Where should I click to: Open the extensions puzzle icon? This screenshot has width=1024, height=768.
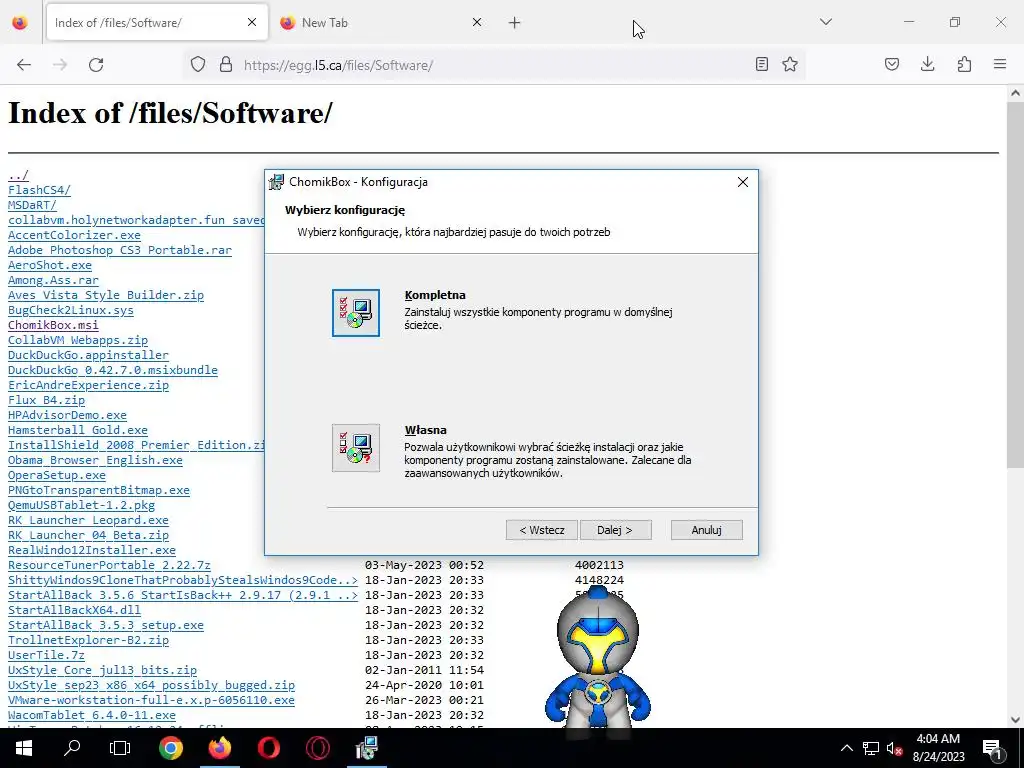coord(964,64)
